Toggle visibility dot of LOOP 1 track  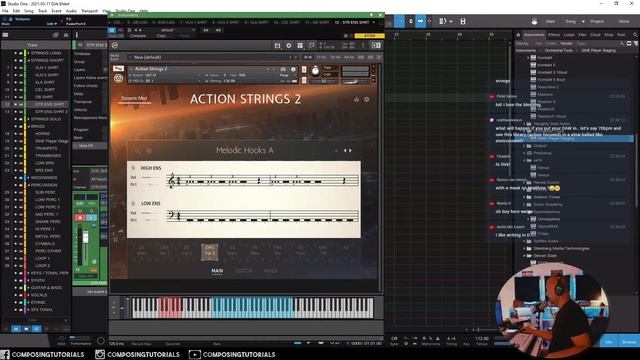[x=16, y=258]
